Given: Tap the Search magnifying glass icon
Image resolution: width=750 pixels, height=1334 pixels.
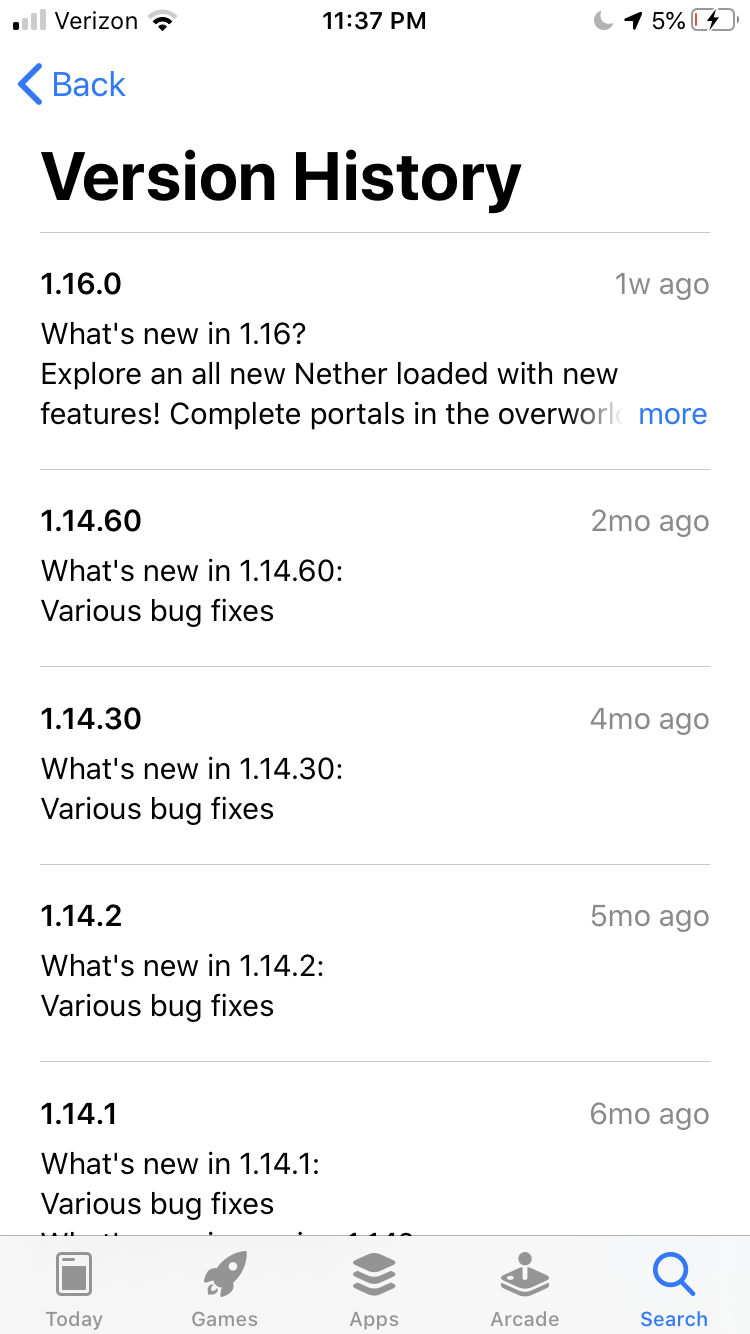Looking at the screenshot, I should tap(674, 1274).
